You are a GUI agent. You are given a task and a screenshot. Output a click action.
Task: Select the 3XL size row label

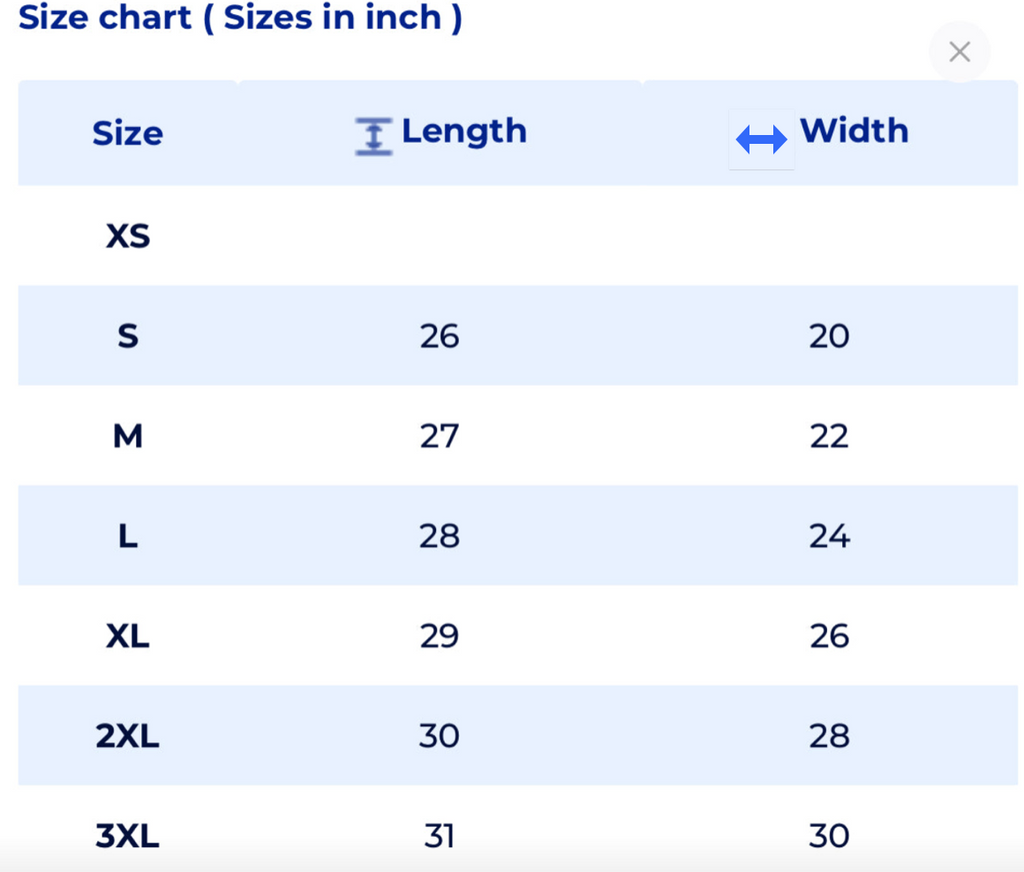point(128,836)
